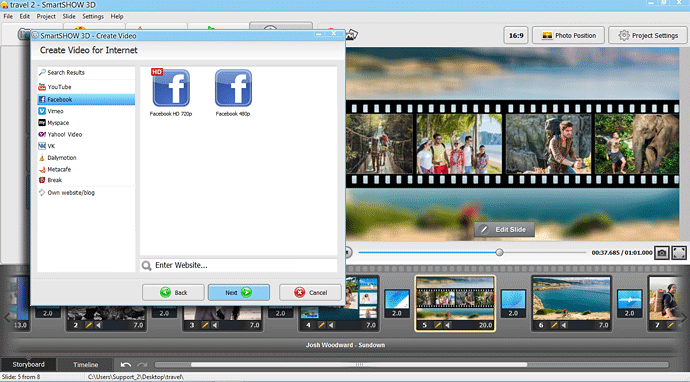Select Own website/blog option
This screenshot has height=382, width=690.
click(86, 192)
